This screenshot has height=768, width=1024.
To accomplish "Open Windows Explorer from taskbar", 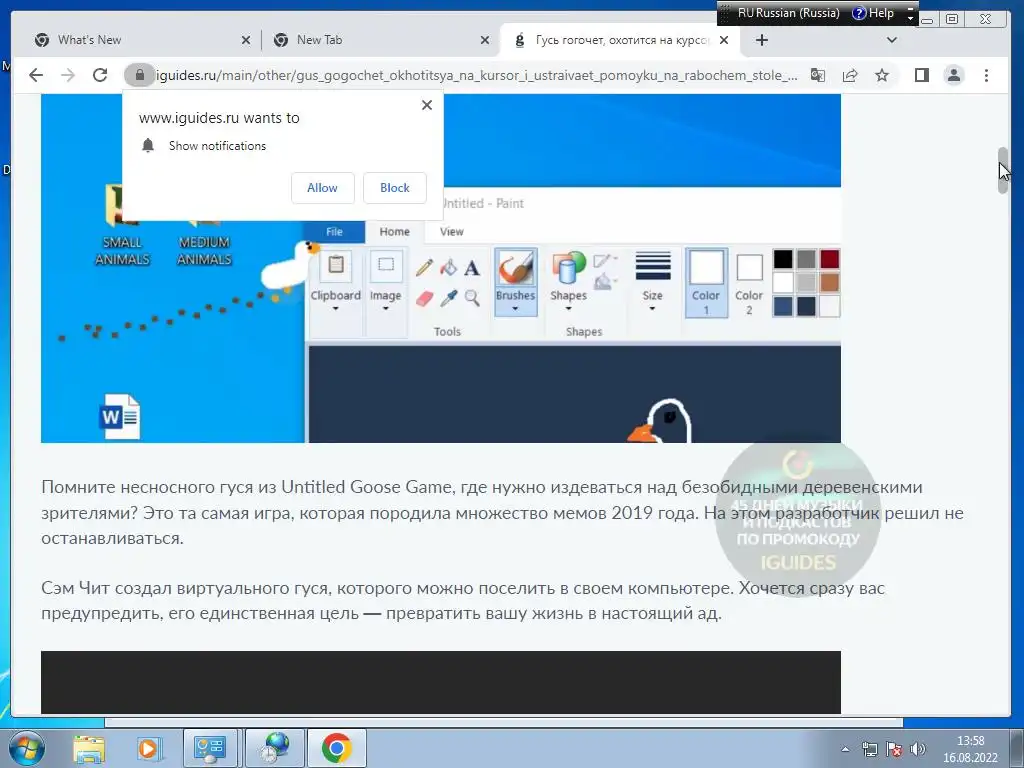I will 89,748.
